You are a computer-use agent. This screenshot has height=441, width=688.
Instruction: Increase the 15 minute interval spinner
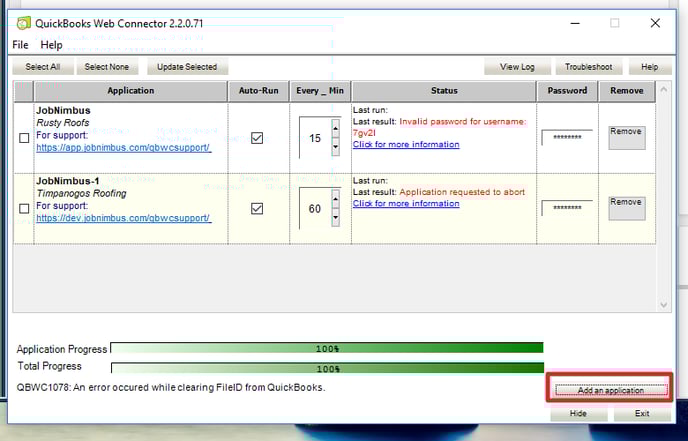[336, 129]
